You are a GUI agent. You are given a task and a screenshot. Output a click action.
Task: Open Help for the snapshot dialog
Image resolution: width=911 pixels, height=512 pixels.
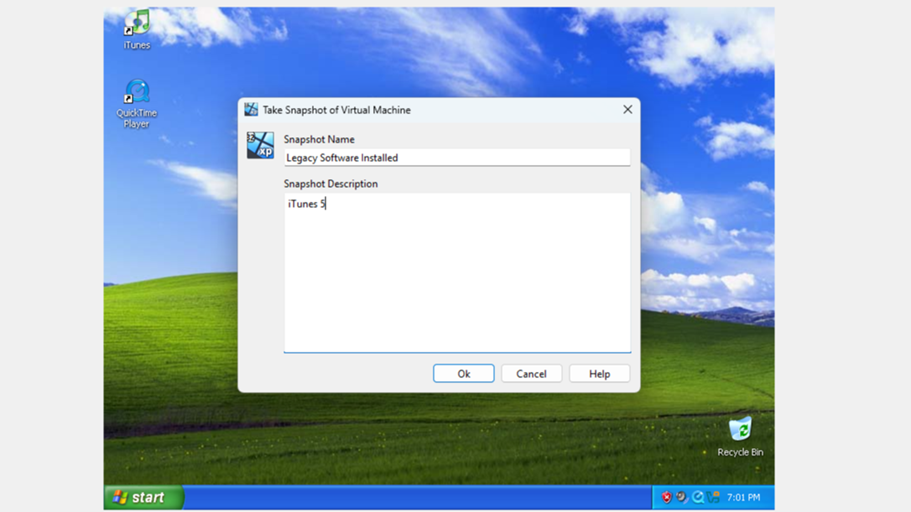point(599,374)
